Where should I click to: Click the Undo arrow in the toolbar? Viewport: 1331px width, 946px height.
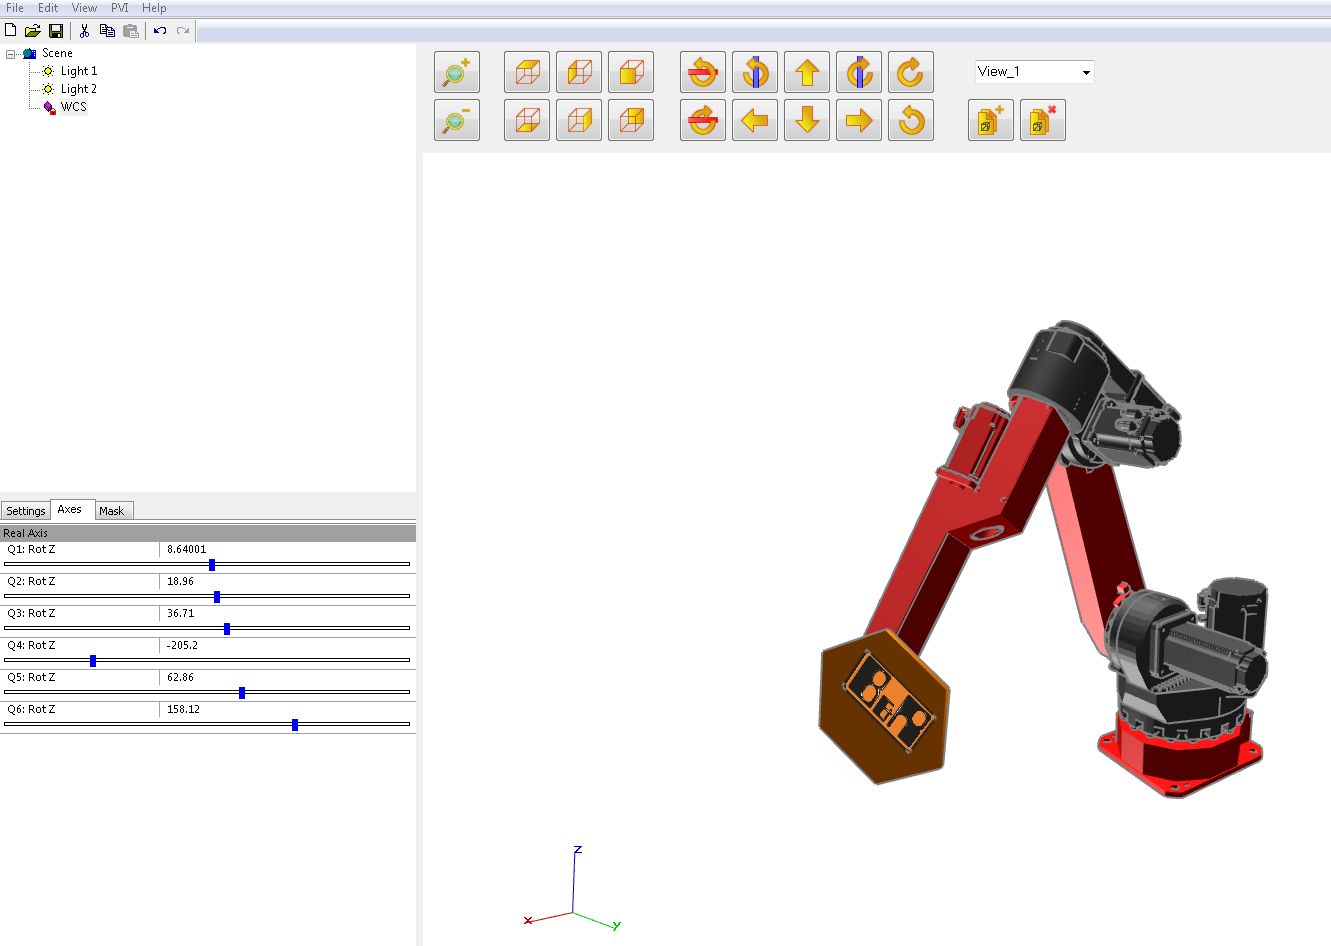(x=160, y=31)
